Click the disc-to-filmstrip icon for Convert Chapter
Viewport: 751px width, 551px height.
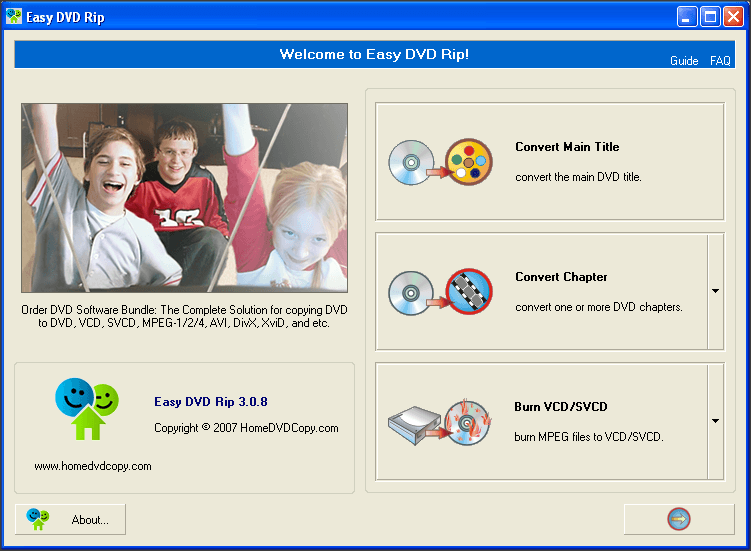pyautogui.click(x=440, y=292)
